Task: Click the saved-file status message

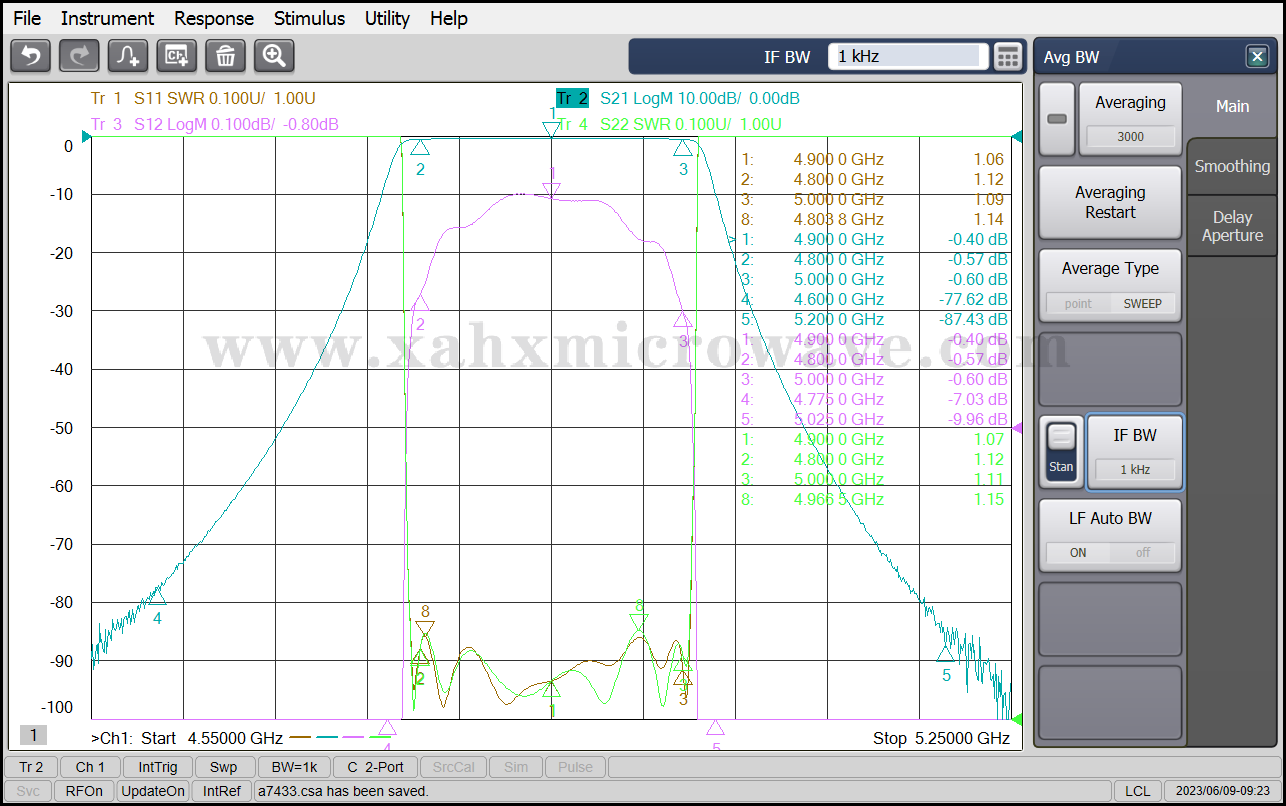Action: tap(343, 791)
